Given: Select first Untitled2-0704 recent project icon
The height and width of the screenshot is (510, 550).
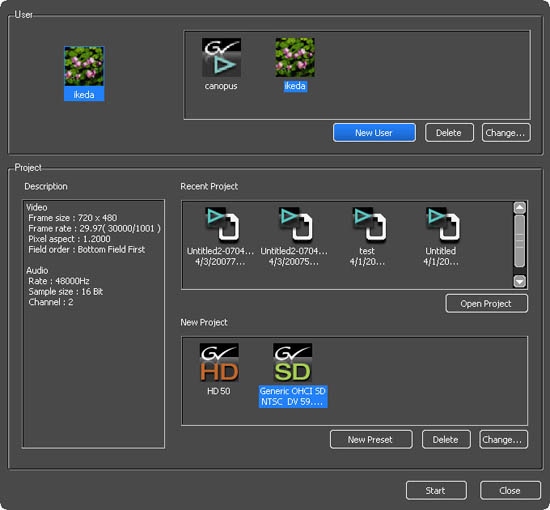Looking at the screenshot, I should click(222, 225).
